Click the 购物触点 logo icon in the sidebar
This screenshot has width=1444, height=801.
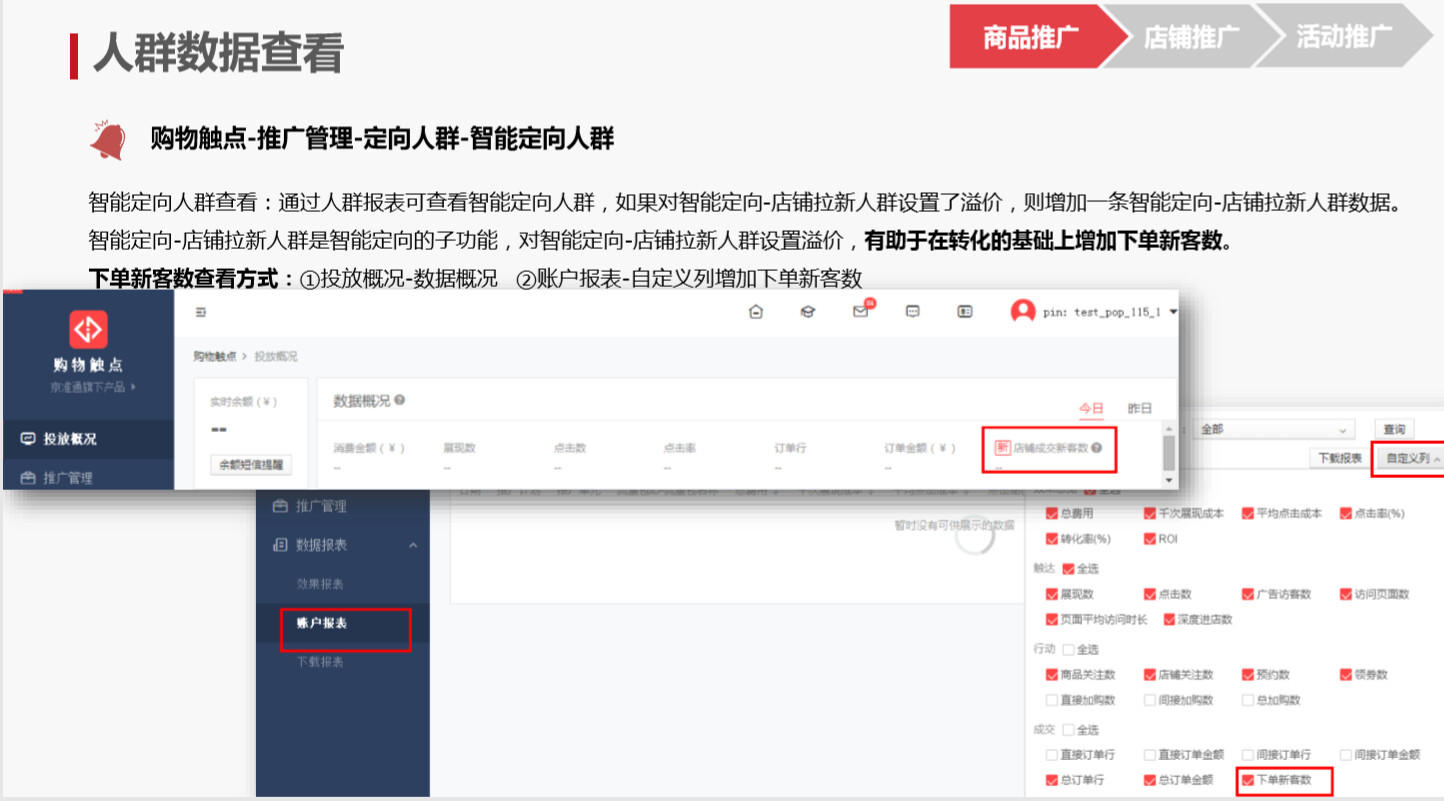pyautogui.click(x=88, y=329)
